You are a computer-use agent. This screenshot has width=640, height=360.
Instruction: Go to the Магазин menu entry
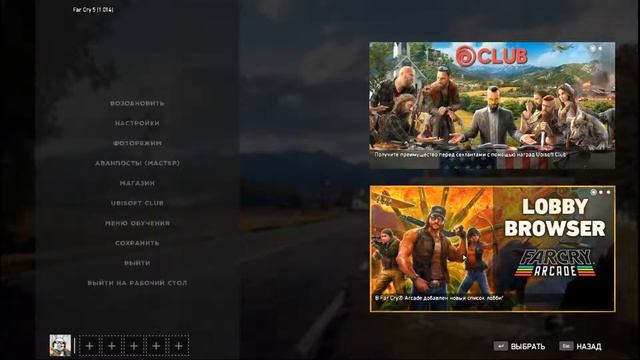point(137,183)
